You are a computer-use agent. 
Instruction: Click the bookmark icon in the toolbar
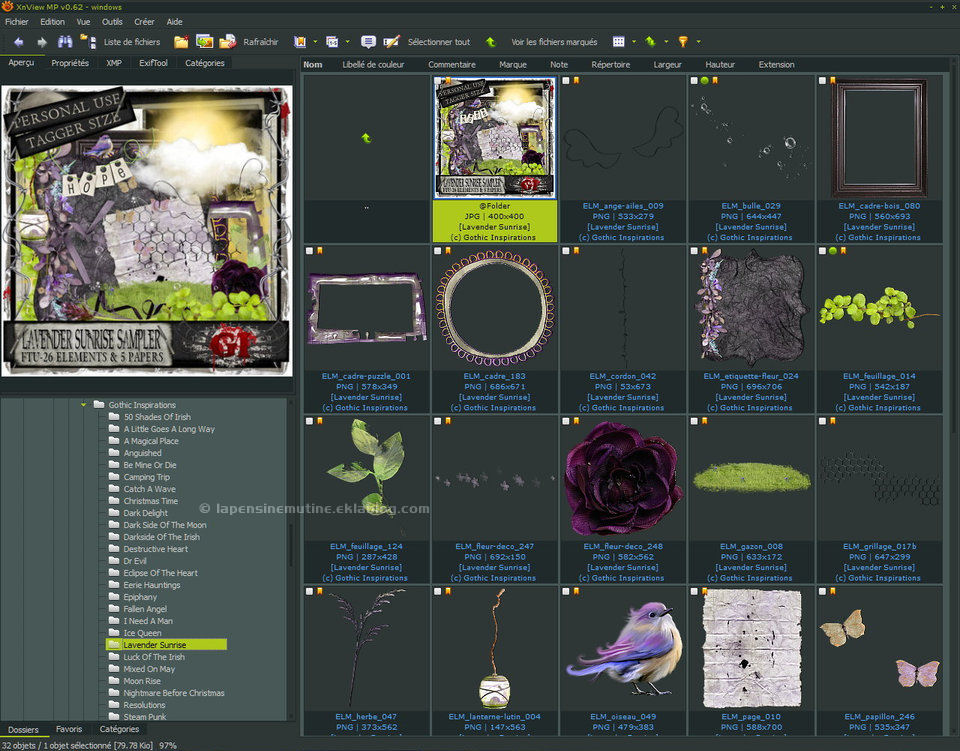[300, 42]
